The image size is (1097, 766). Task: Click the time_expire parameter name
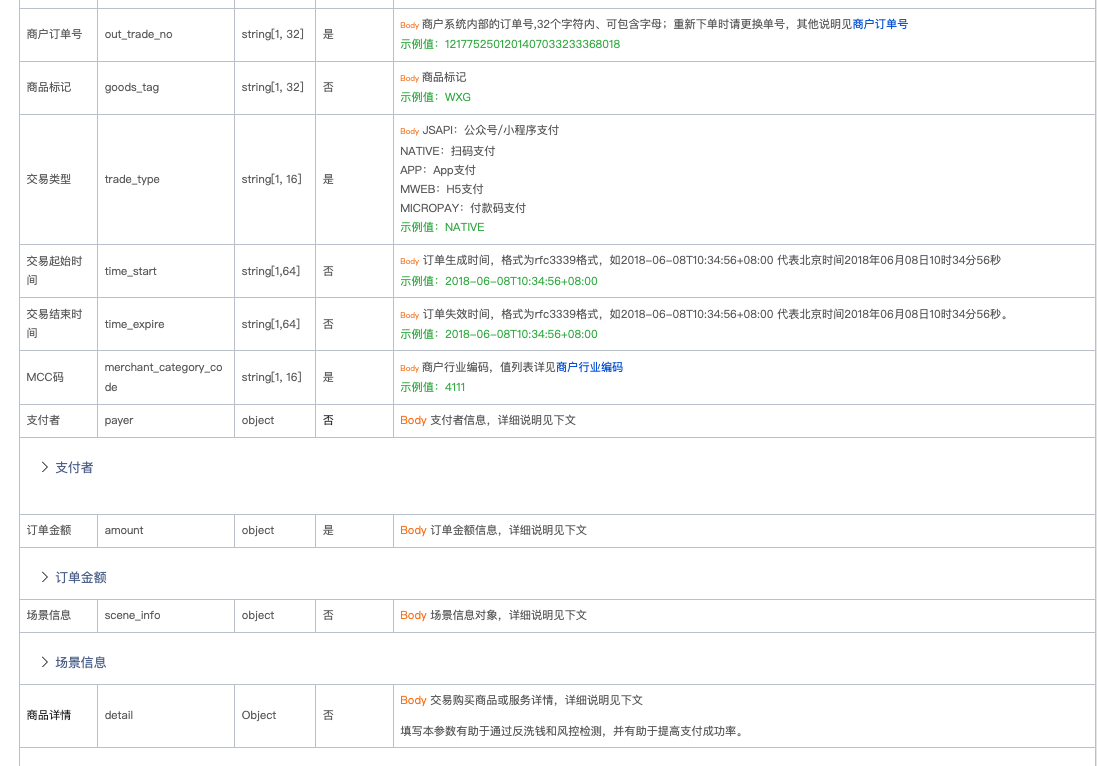(134, 325)
